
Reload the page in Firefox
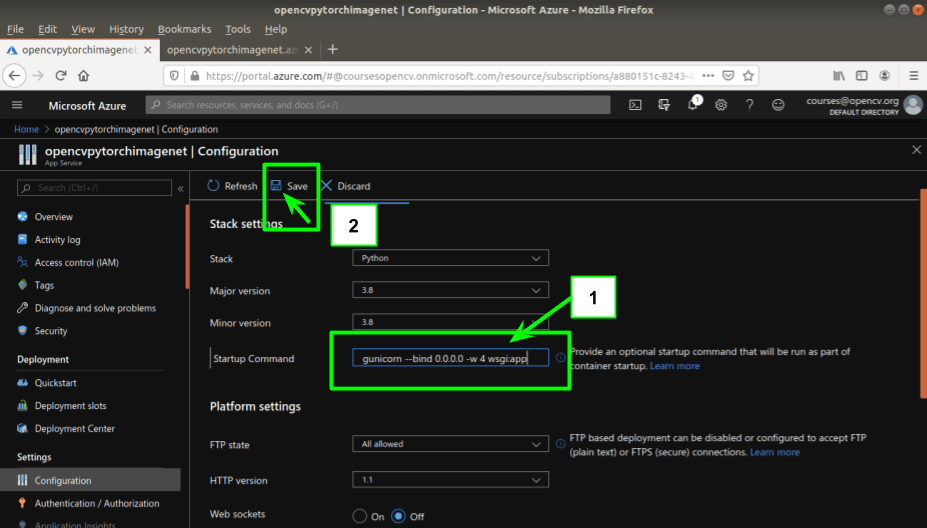point(61,76)
